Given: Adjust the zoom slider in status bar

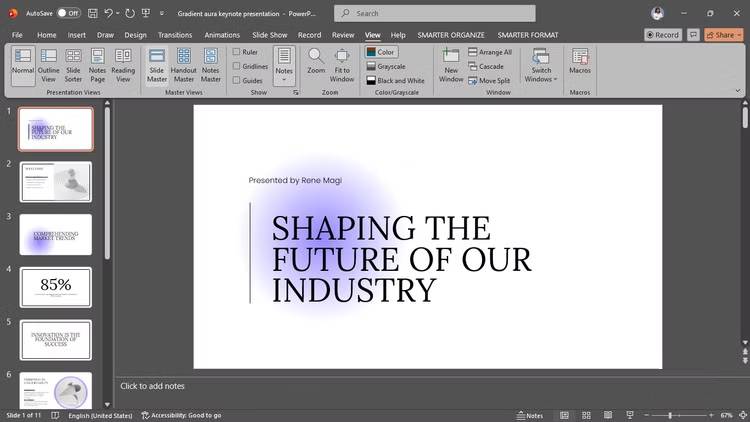Looking at the screenshot, I should click(670, 415).
